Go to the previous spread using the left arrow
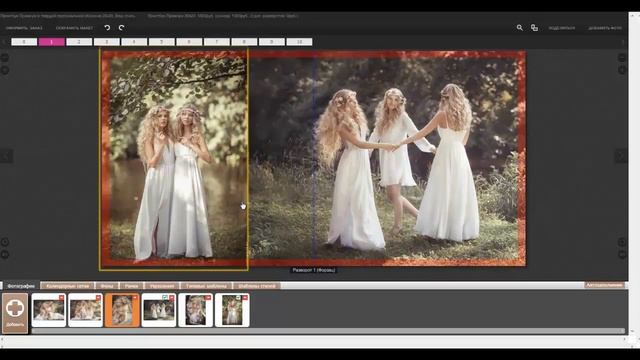The height and width of the screenshot is (360, 640). pos(7,156)
